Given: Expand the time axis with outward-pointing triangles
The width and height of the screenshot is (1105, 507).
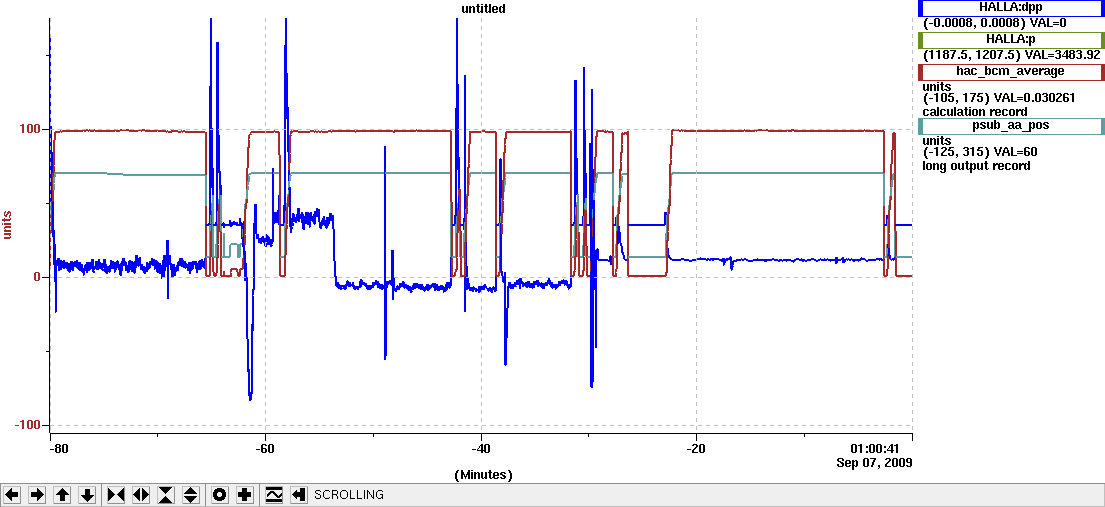Looking at the screenshot, I should [x=141, y=495].
